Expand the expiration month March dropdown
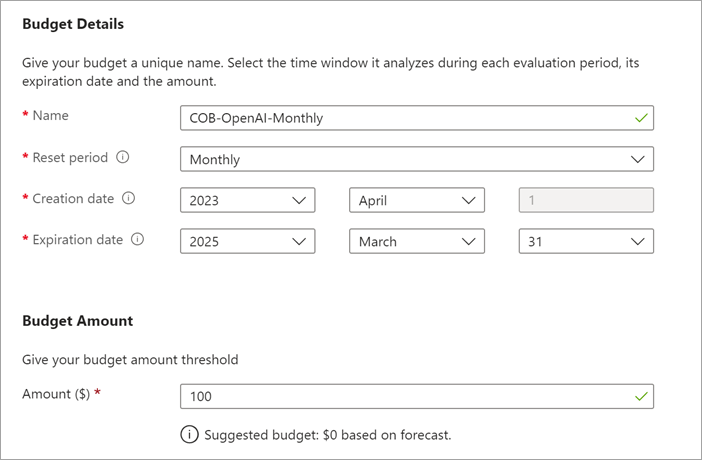702x460 pixels. coord(416,241)
